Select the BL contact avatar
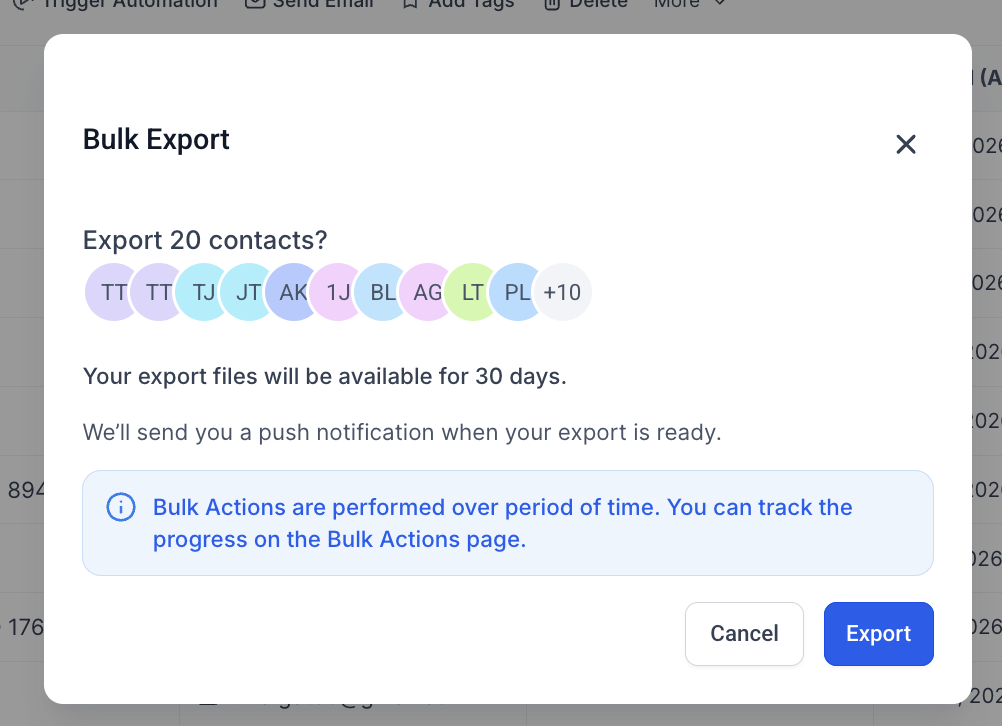The height and width of the screenshot is (726, 1002). point(382,292)
